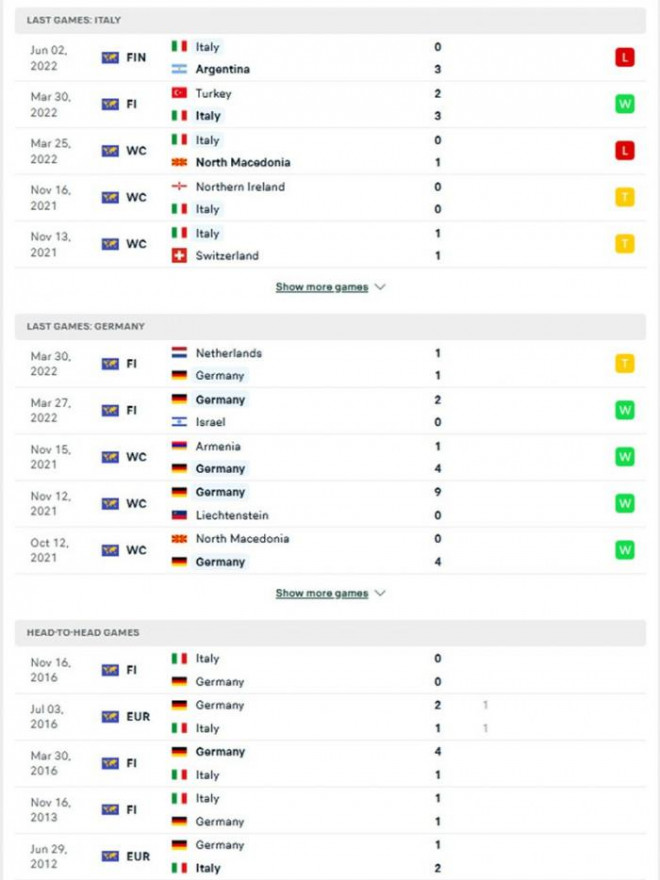Image resolution: width=660 pixels, height=880 pixels.
Task: Click the Netherlands flag icon
Action: [x=180, y=353]
